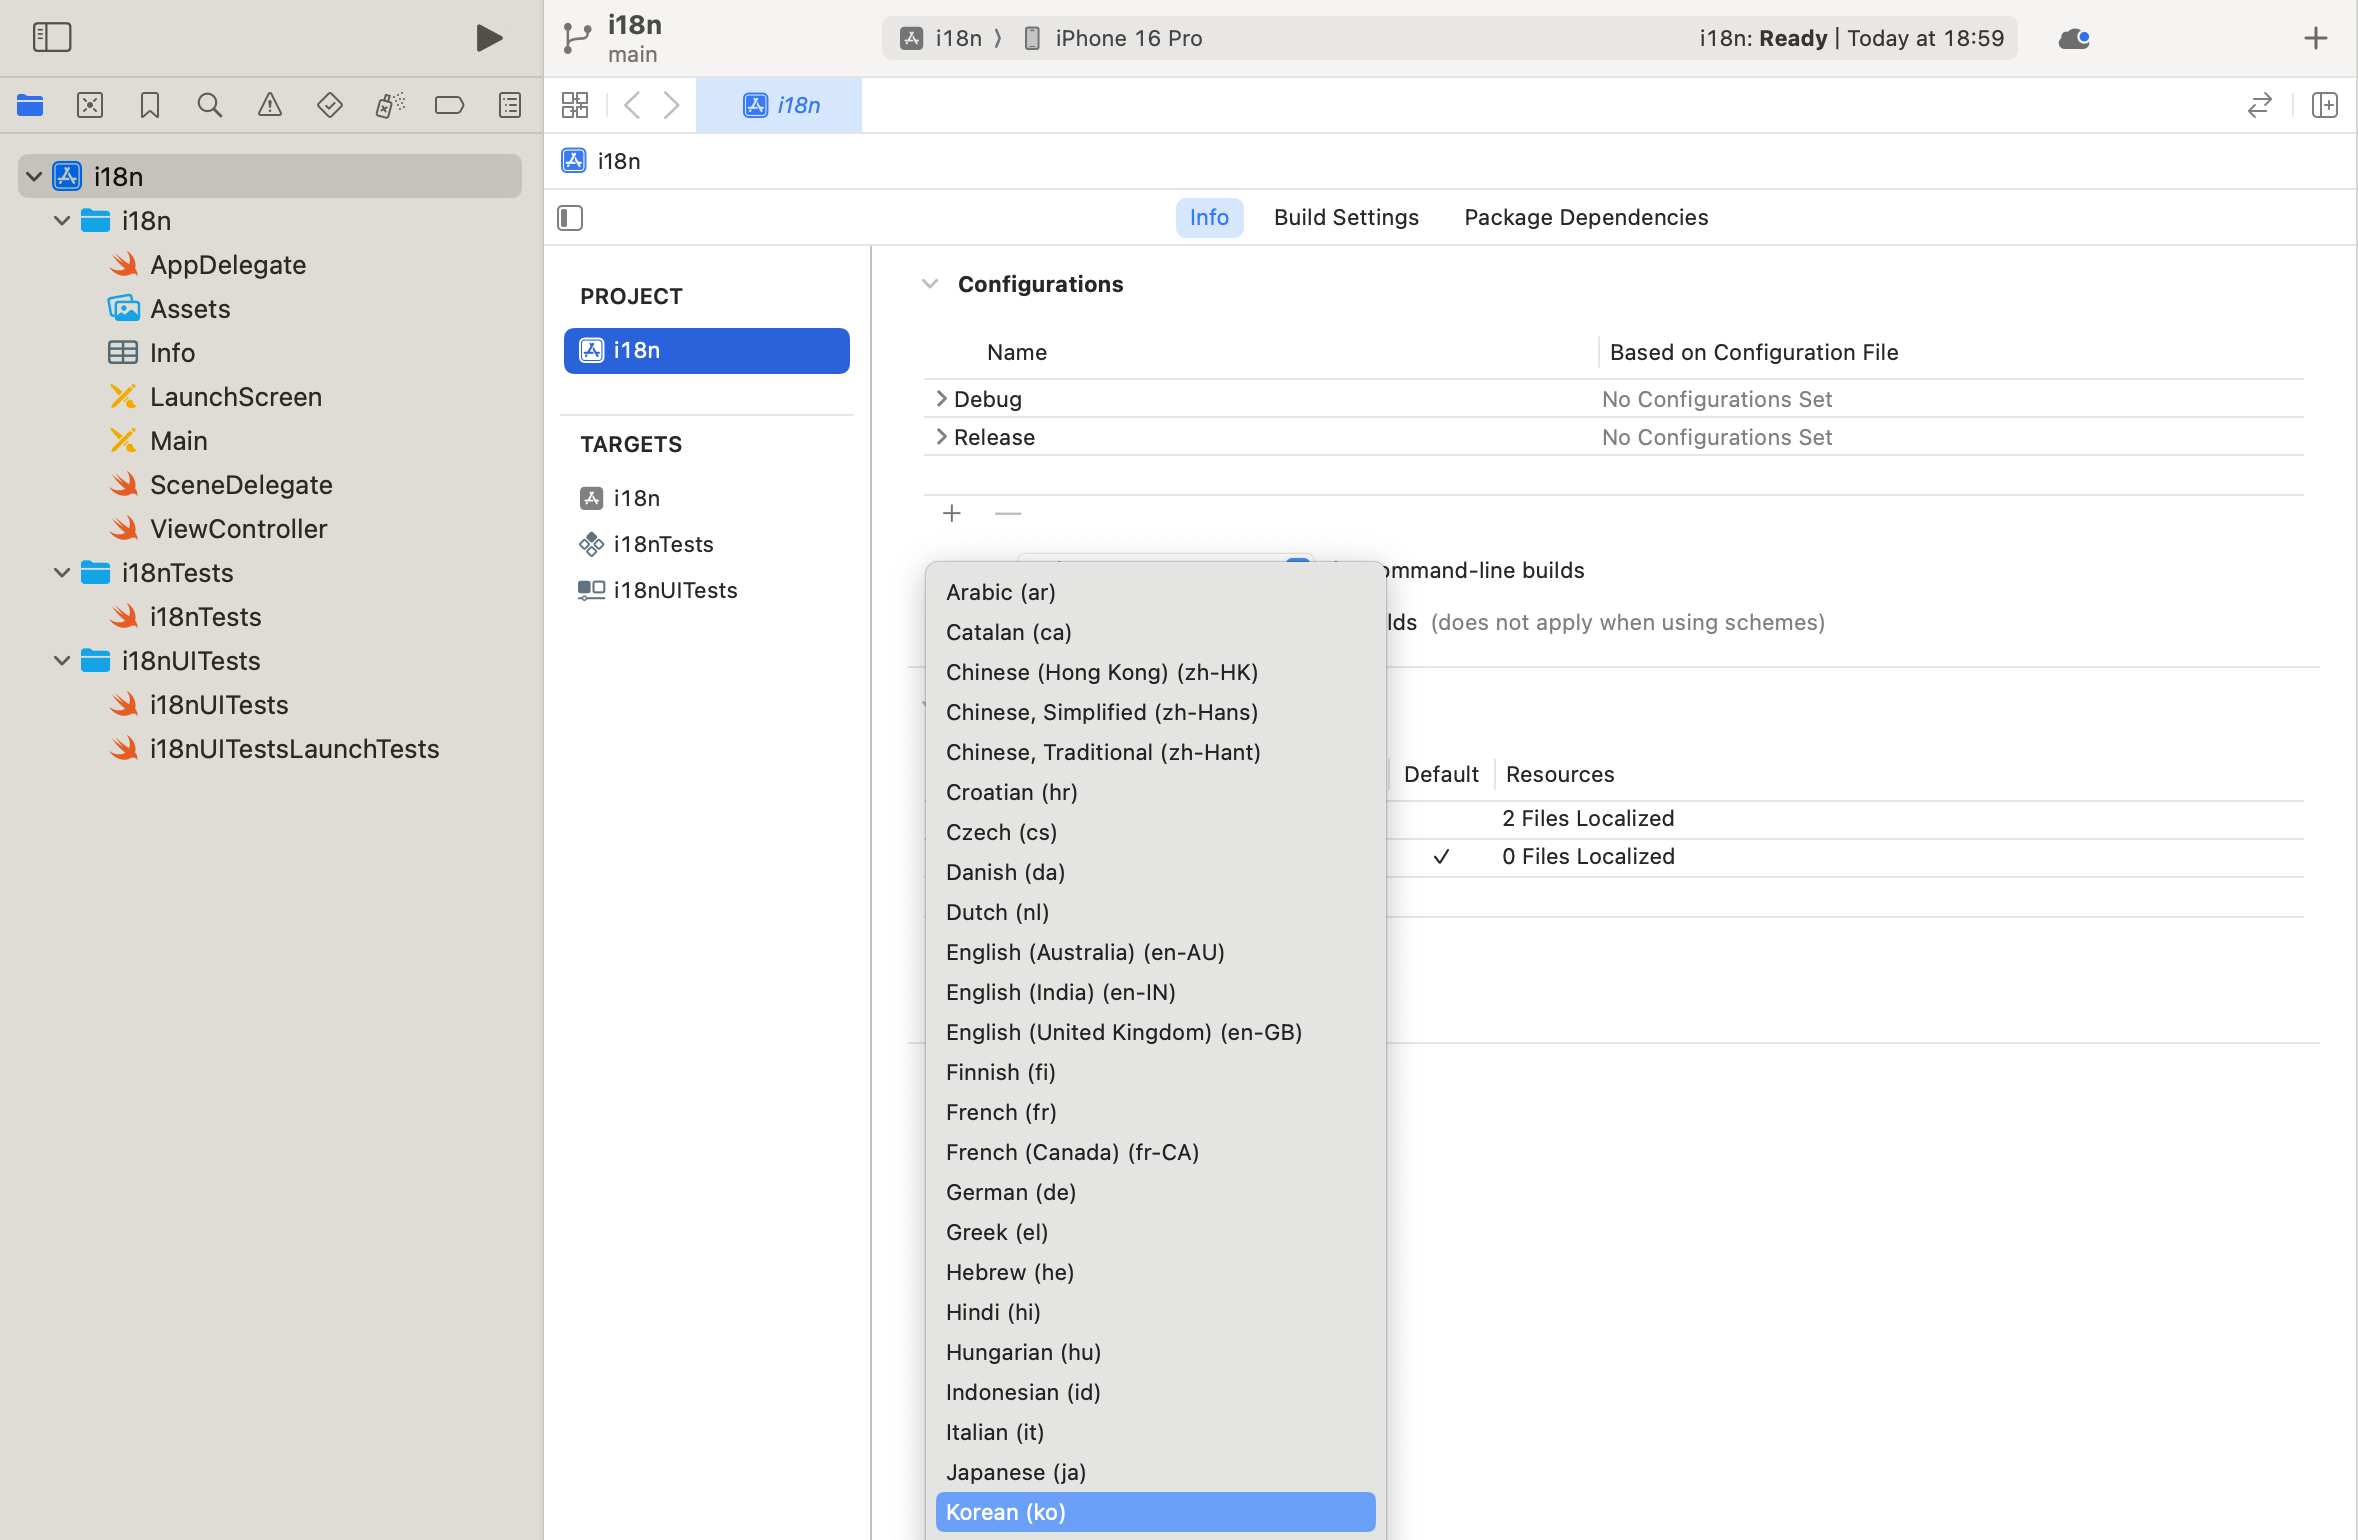The height and width of the screenshot is (1540, 2358).
Task: Toggle the navigator sidebar visibility
Action: 52,38
